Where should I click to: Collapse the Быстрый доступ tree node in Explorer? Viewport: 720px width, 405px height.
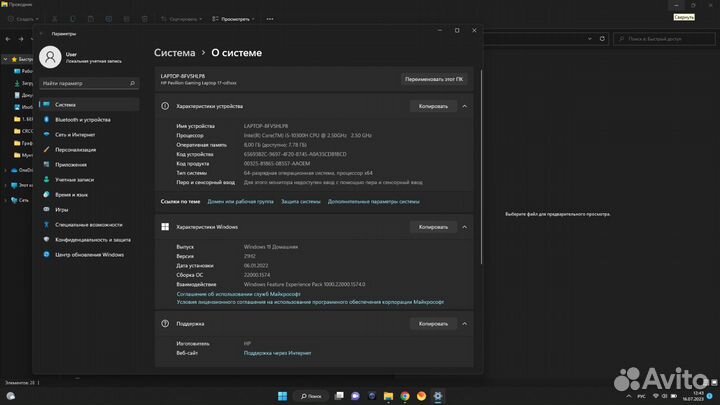[5, 59]
